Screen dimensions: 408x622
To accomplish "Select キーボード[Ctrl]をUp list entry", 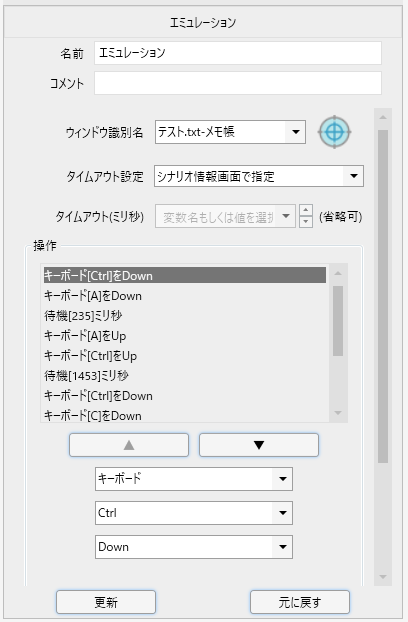I will pyautogui.click(x=185, y=356).
